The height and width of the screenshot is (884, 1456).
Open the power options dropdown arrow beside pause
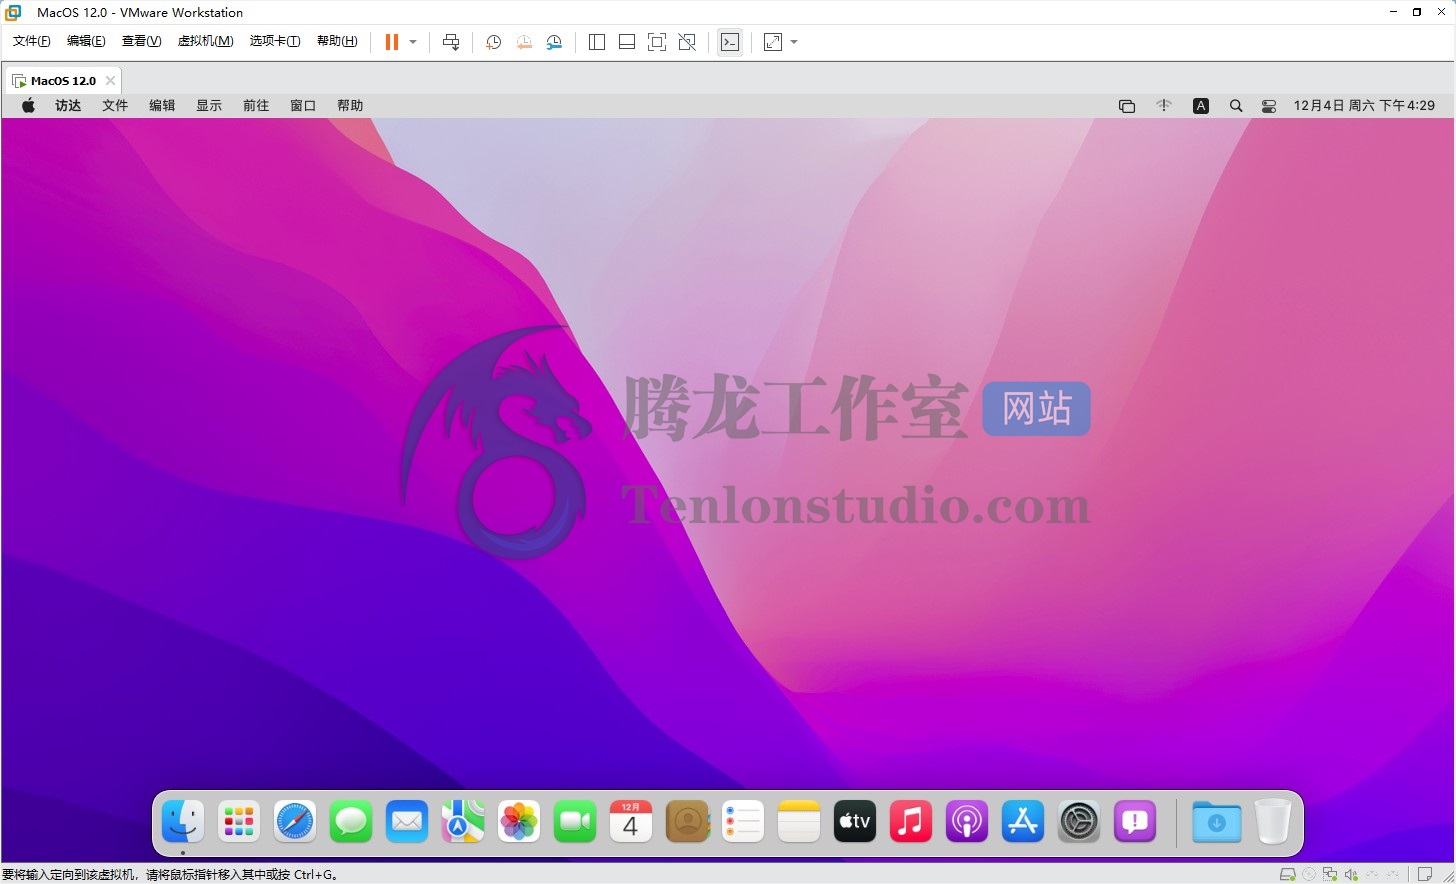413,42
